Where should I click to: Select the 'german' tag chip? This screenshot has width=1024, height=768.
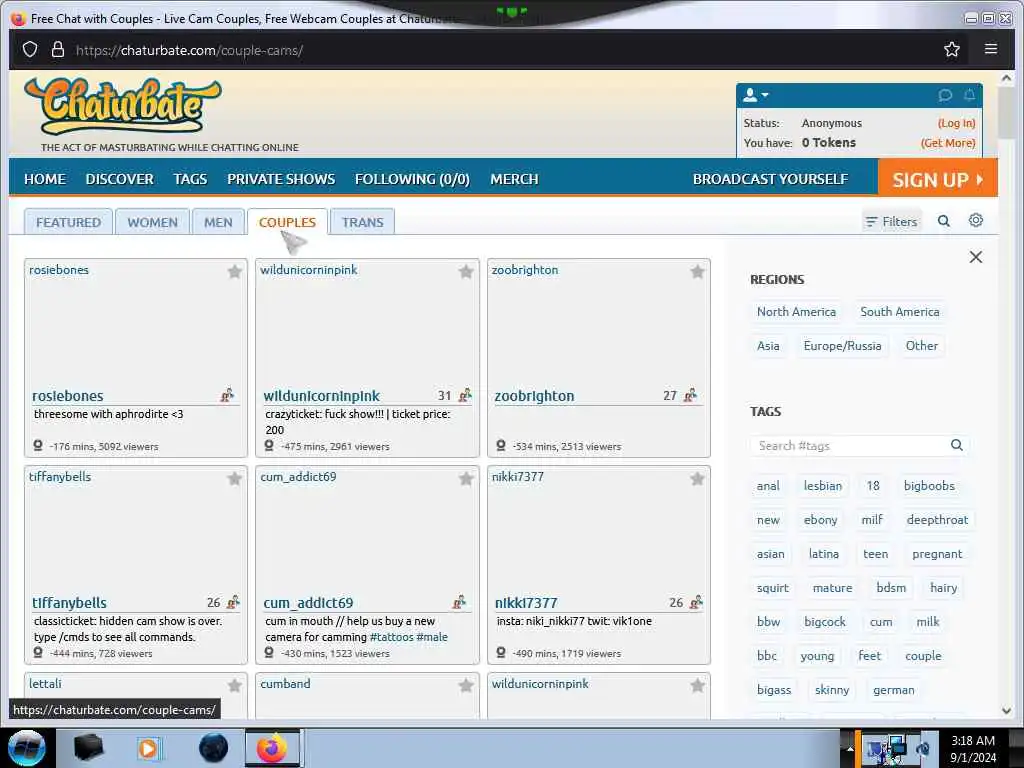pyautogui.click(x=893, y=690)
